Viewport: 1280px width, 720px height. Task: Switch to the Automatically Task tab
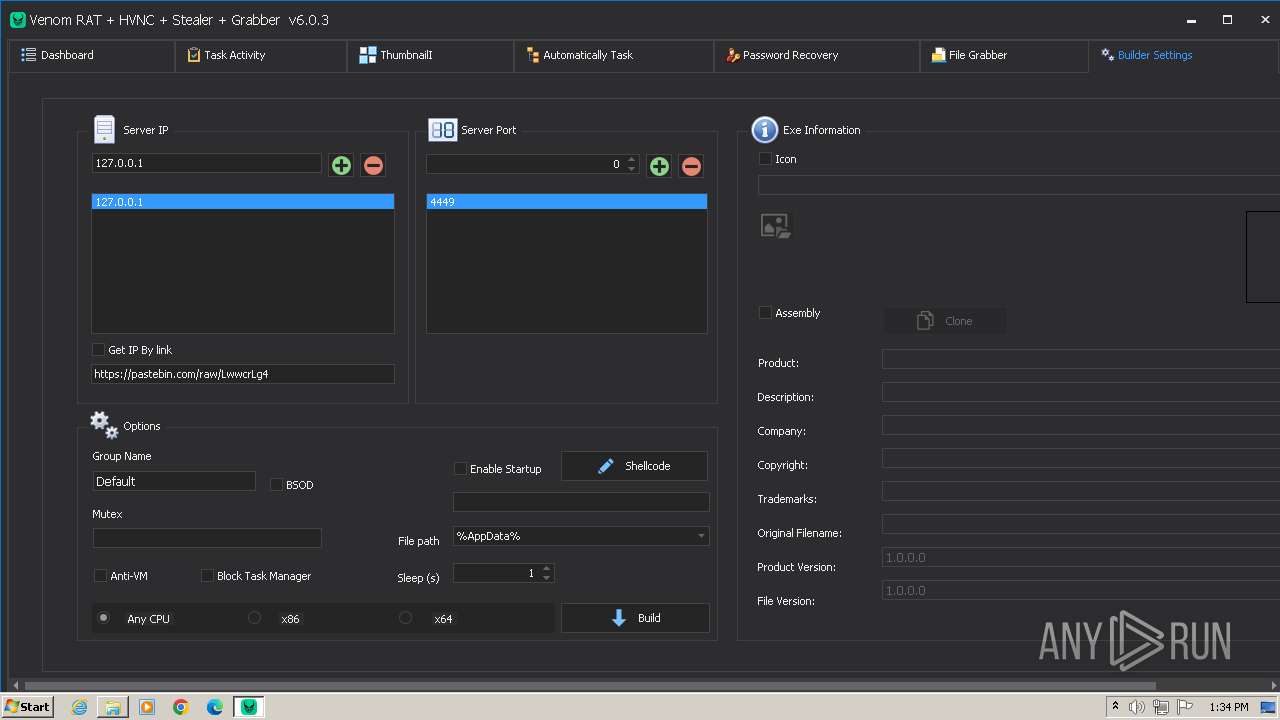[614, 56]
